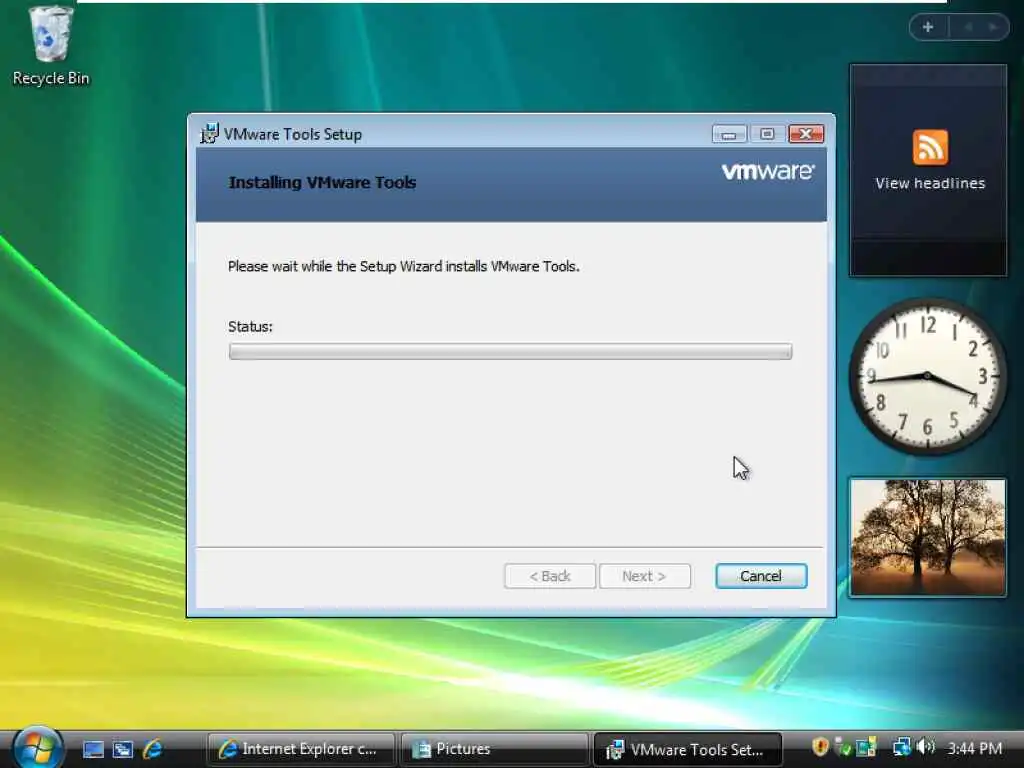Click the VMware Tools Setup title bar icon
This screenshot has width=1024, height=768.
pos(209,133)
